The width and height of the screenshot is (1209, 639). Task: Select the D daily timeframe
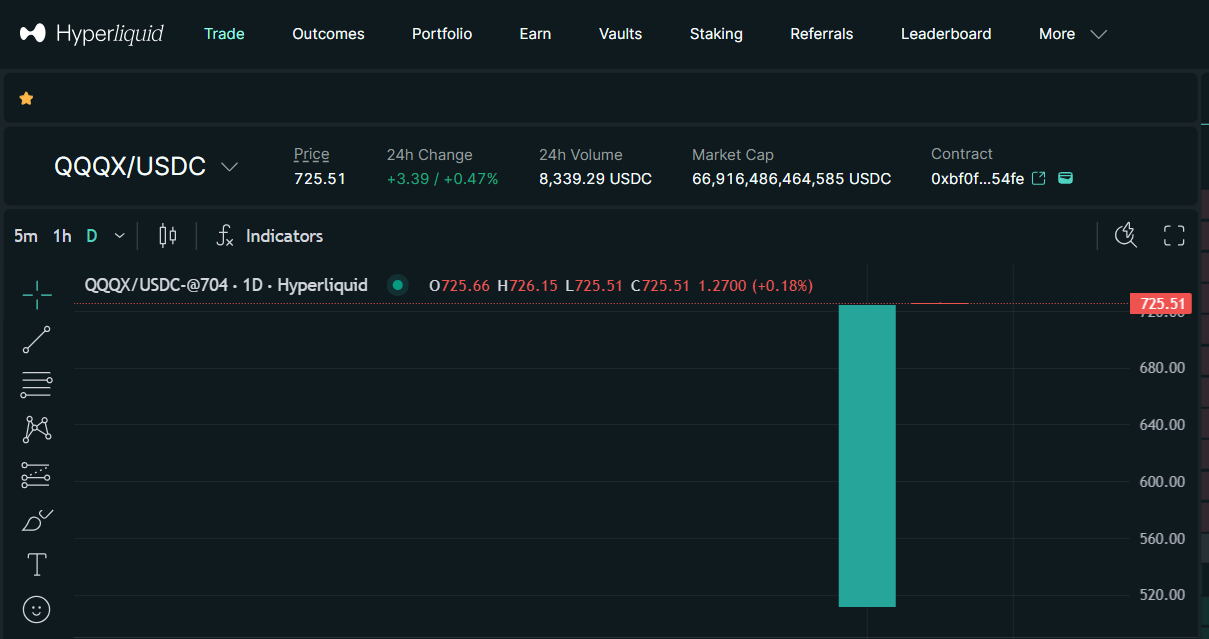(92, 236)
